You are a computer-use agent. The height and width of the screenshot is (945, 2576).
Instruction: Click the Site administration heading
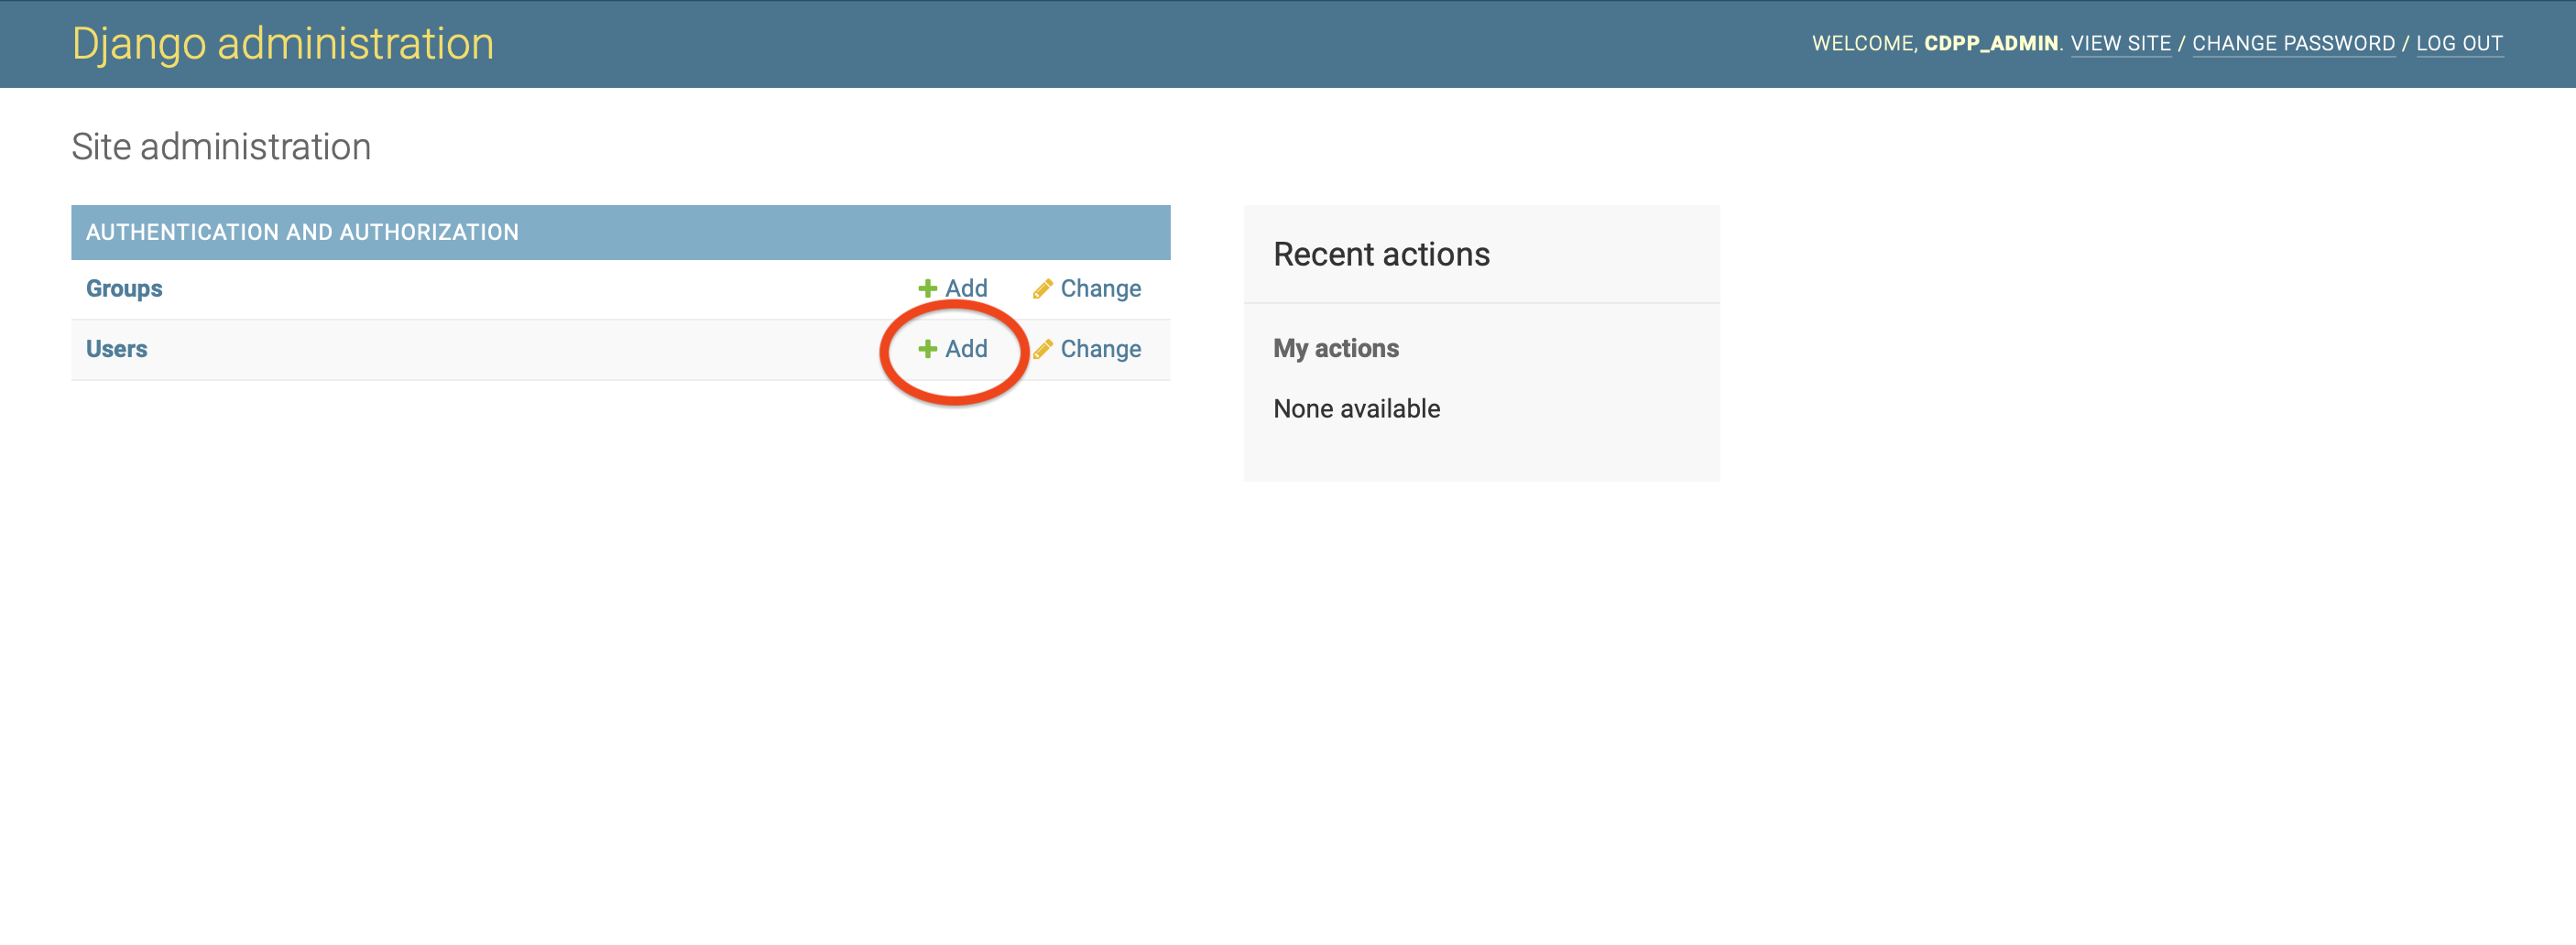(221, 147)
